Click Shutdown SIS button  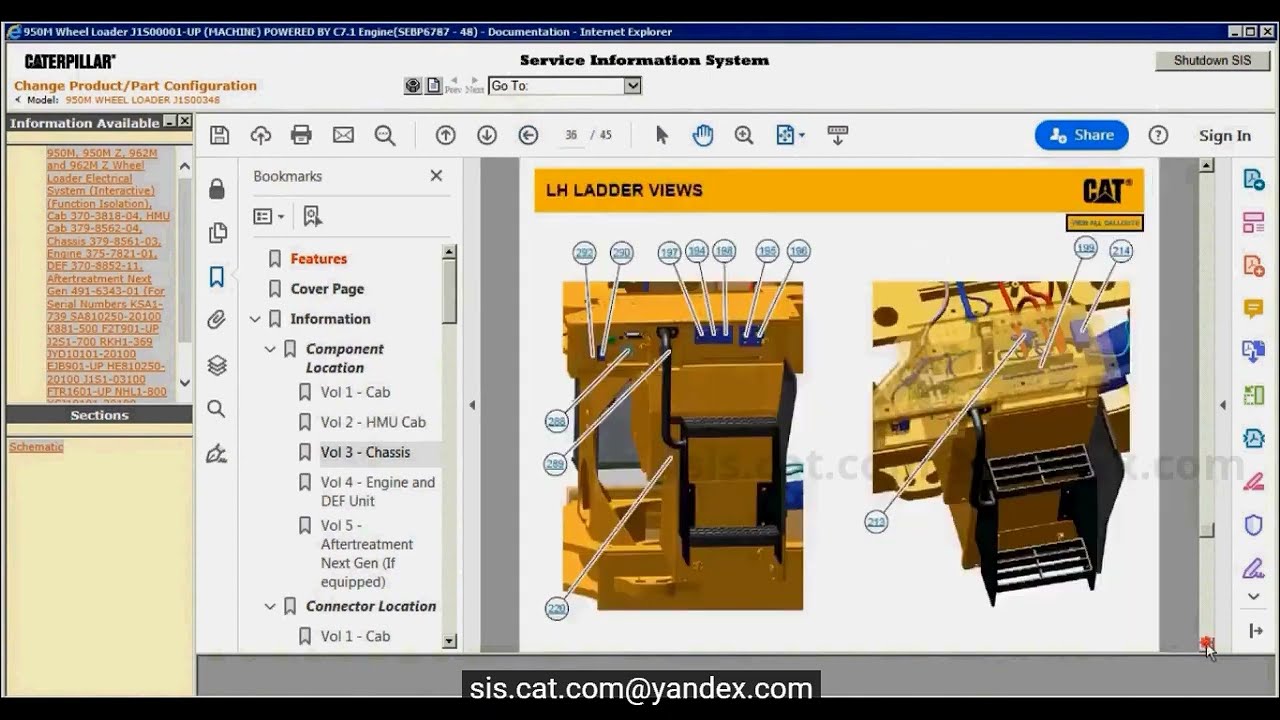[x=1212, y=60]
